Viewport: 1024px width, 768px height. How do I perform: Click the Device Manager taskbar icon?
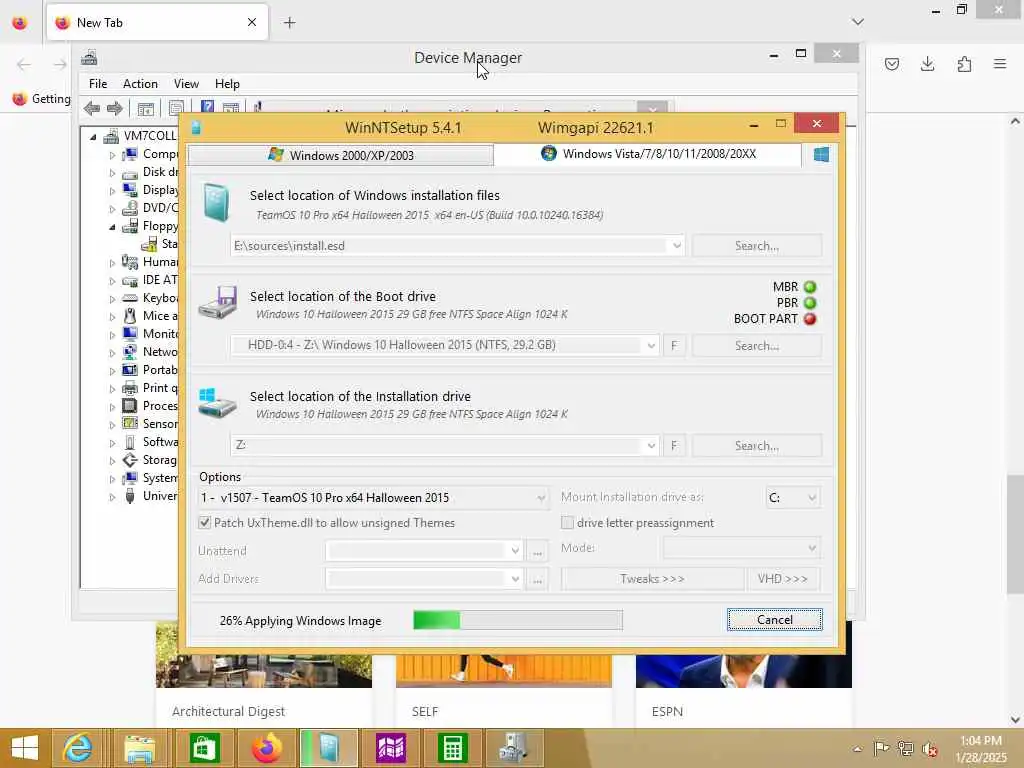(514, 748)
